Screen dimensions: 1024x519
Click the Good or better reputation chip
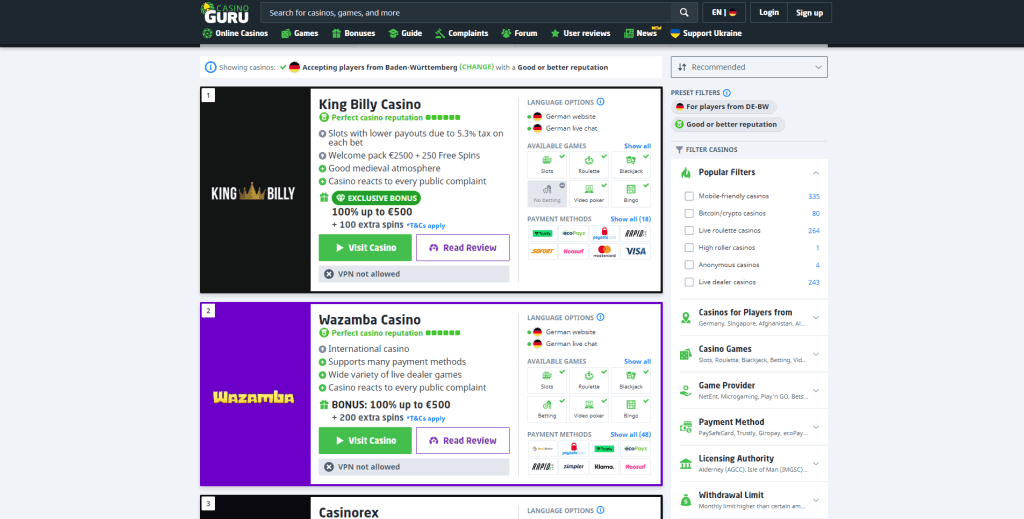(x=728, y=124)
